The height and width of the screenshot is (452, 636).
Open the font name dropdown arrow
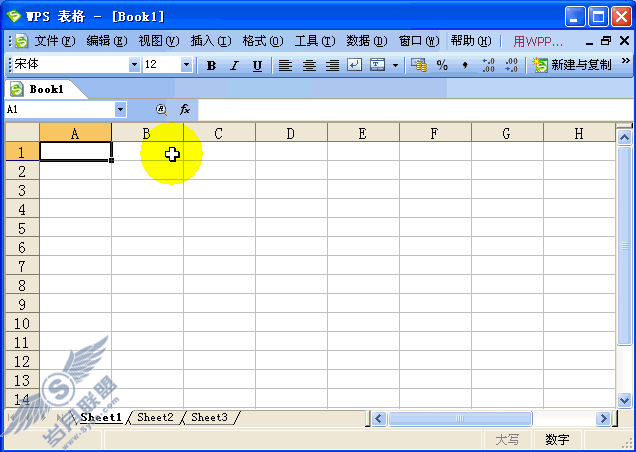click(x=134, y=65)
